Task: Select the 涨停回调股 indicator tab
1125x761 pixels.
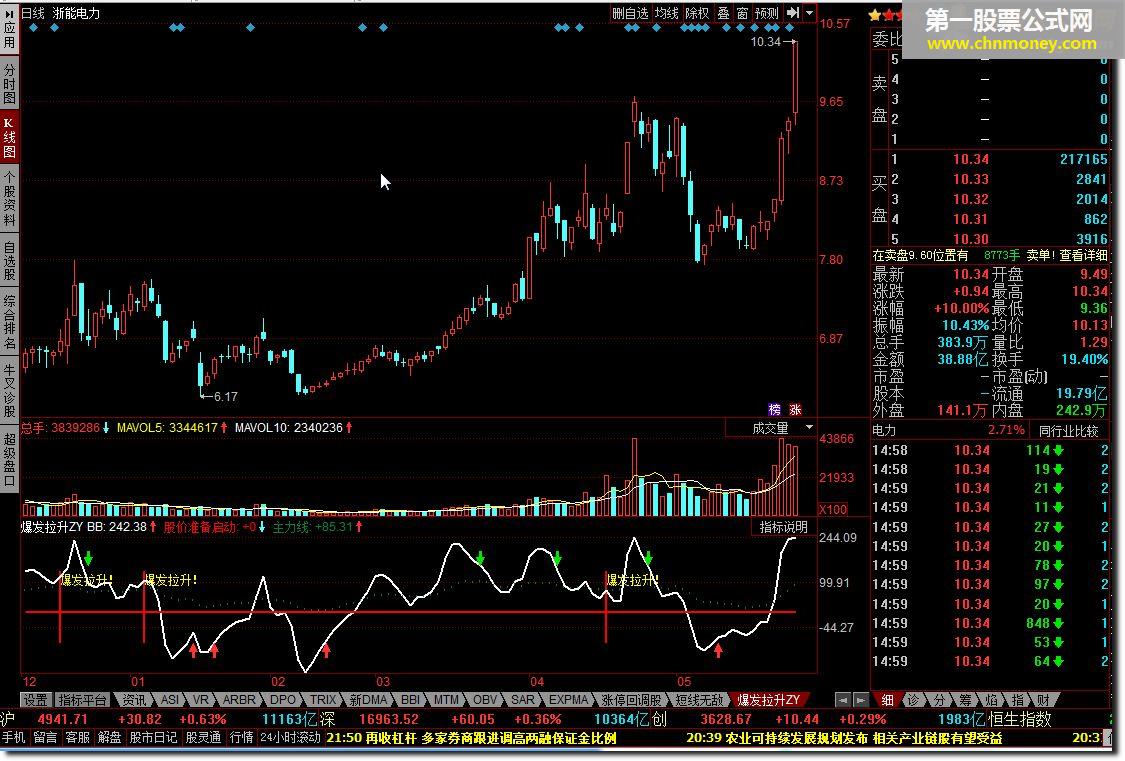Action: (631, 700)
